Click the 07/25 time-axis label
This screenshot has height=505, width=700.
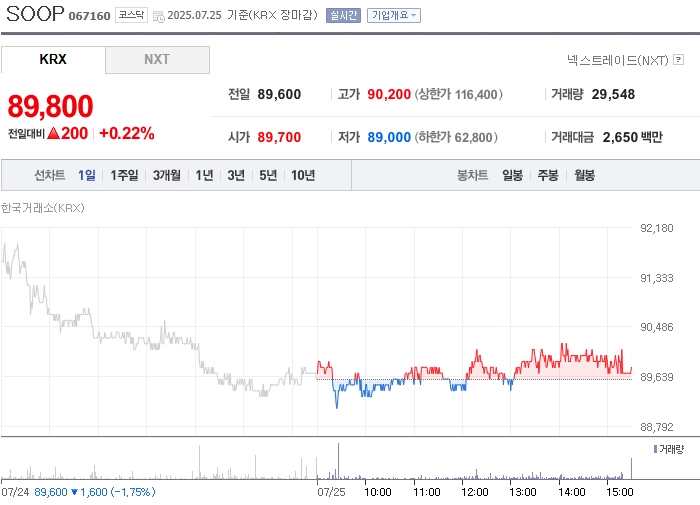click(331, 492)
